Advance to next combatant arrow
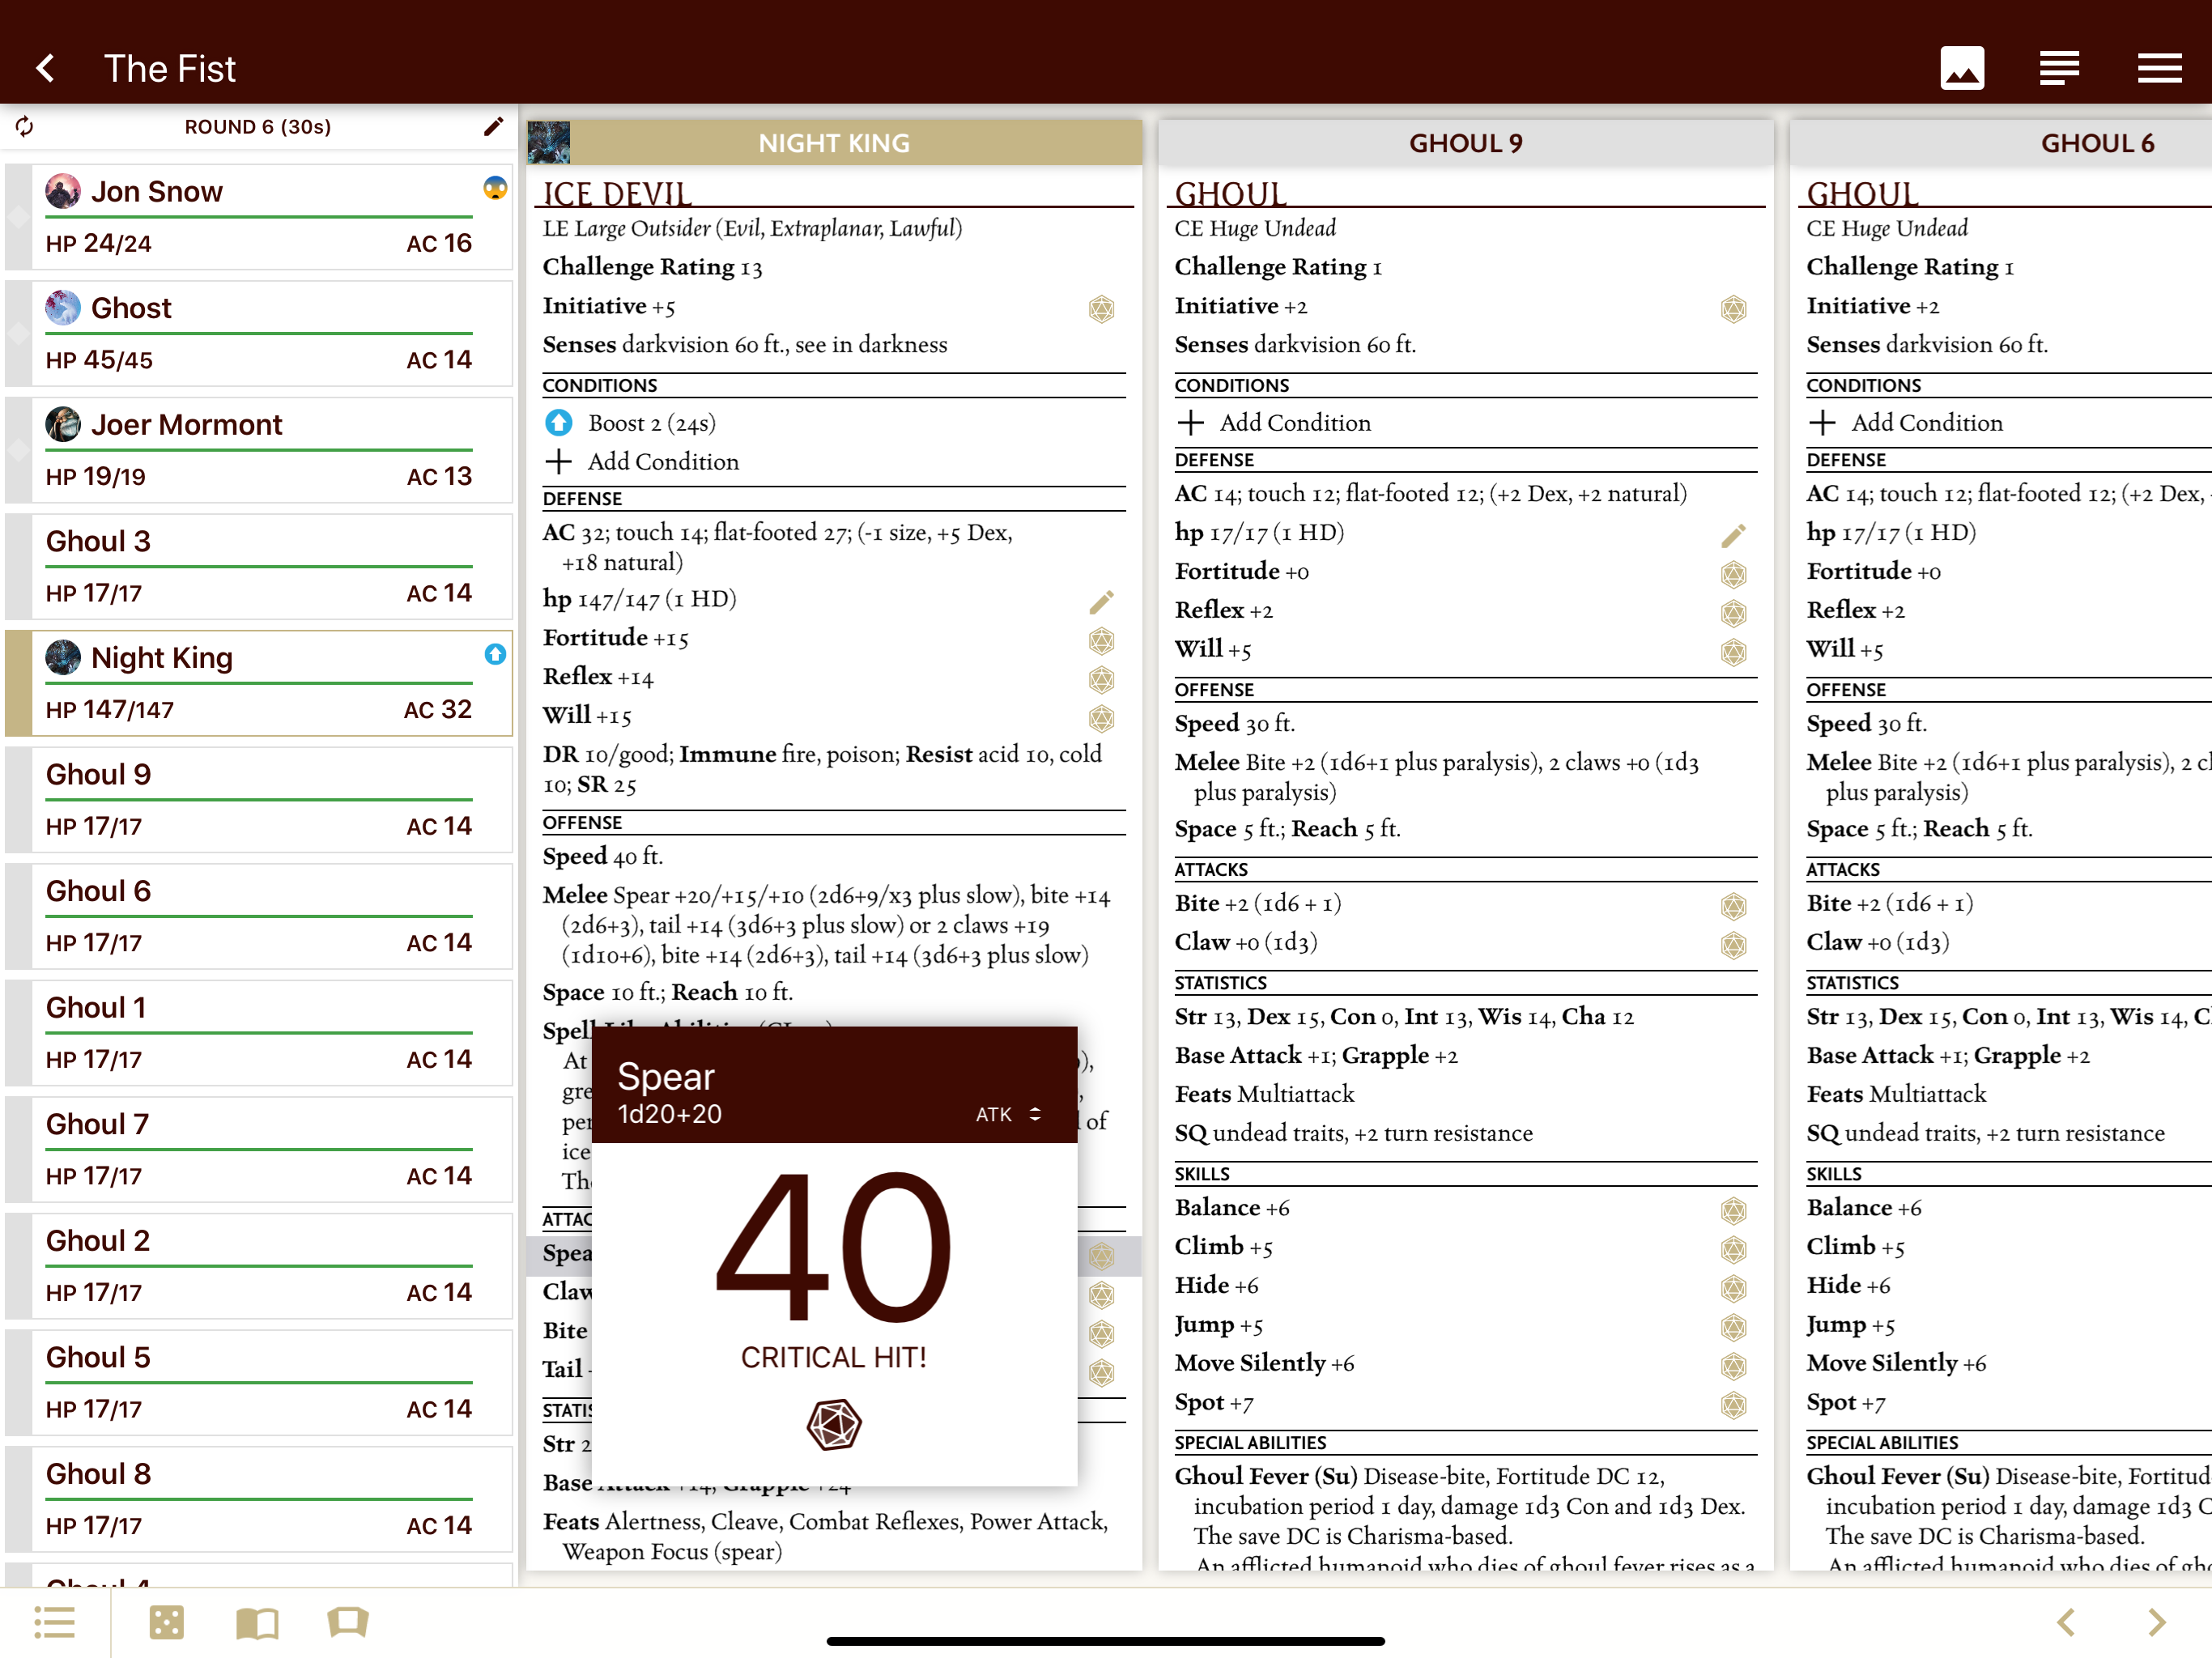The width and height of the screenshot is (2212, 1658). 2157,1621
